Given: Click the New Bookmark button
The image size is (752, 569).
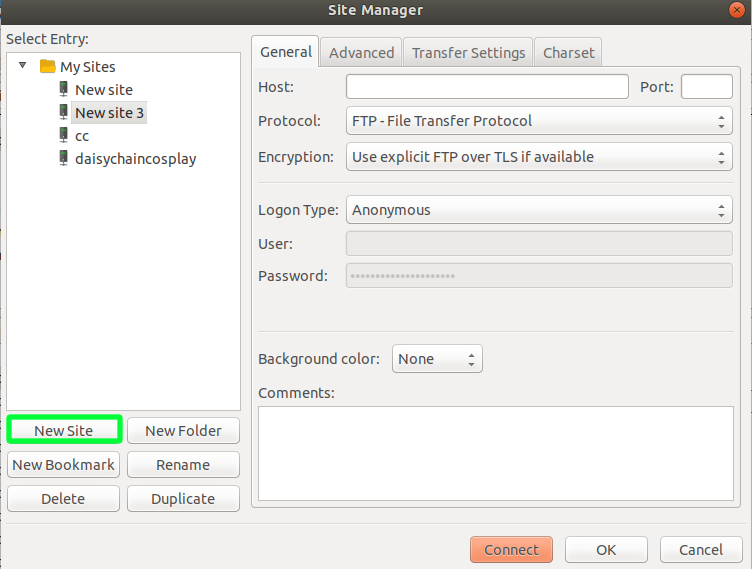Looking at the screenshot, I should click(x=64, y=464).
